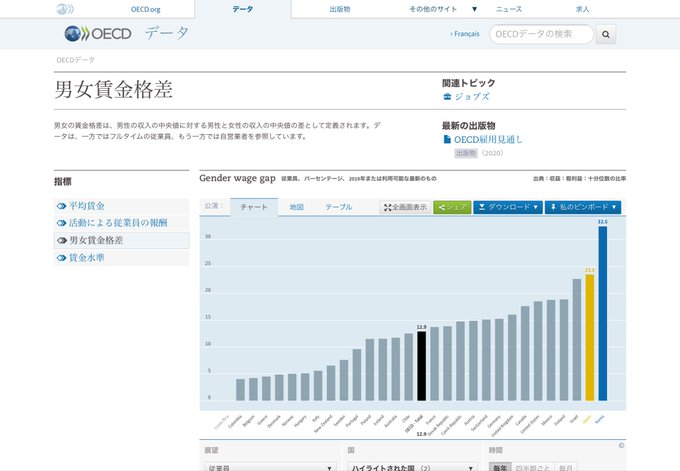
Task: Select the 毎月 monthly time toggle
Action: pyautogui.click(x=566, y=468)
